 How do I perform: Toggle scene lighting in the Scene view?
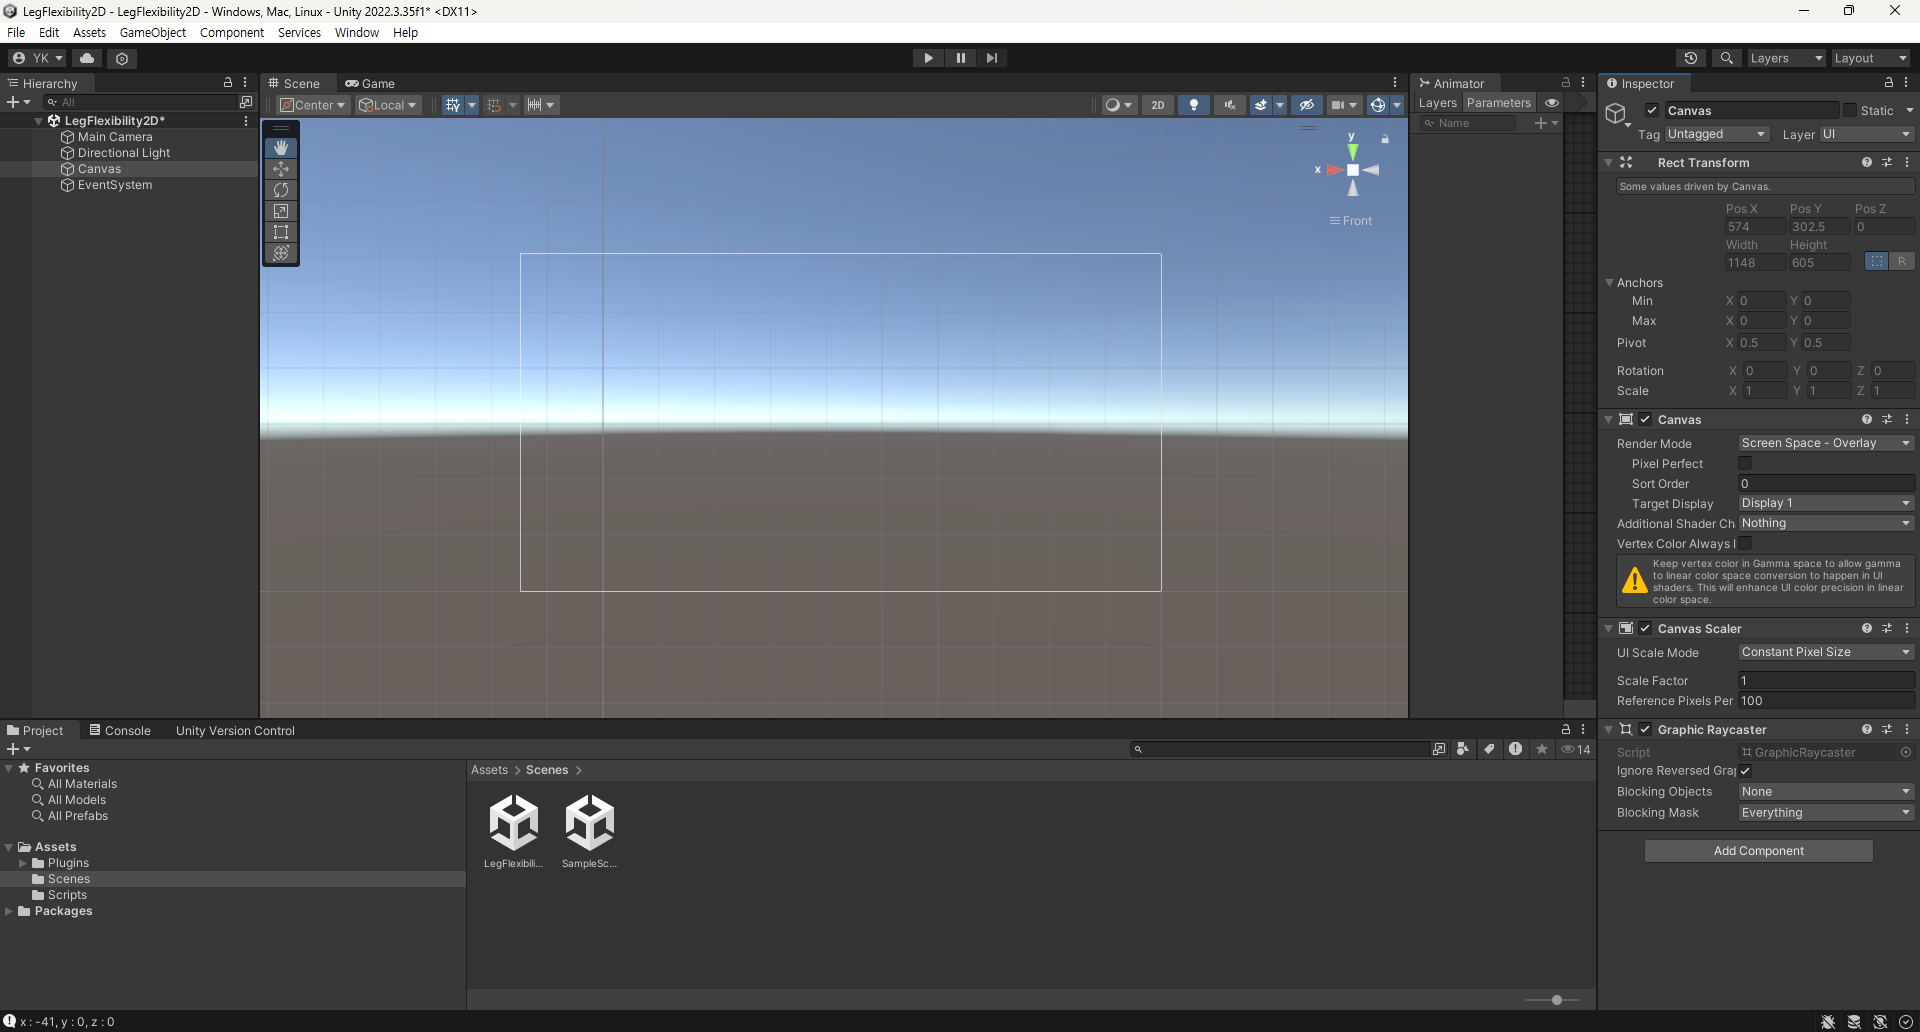[x=1194, y=104]
